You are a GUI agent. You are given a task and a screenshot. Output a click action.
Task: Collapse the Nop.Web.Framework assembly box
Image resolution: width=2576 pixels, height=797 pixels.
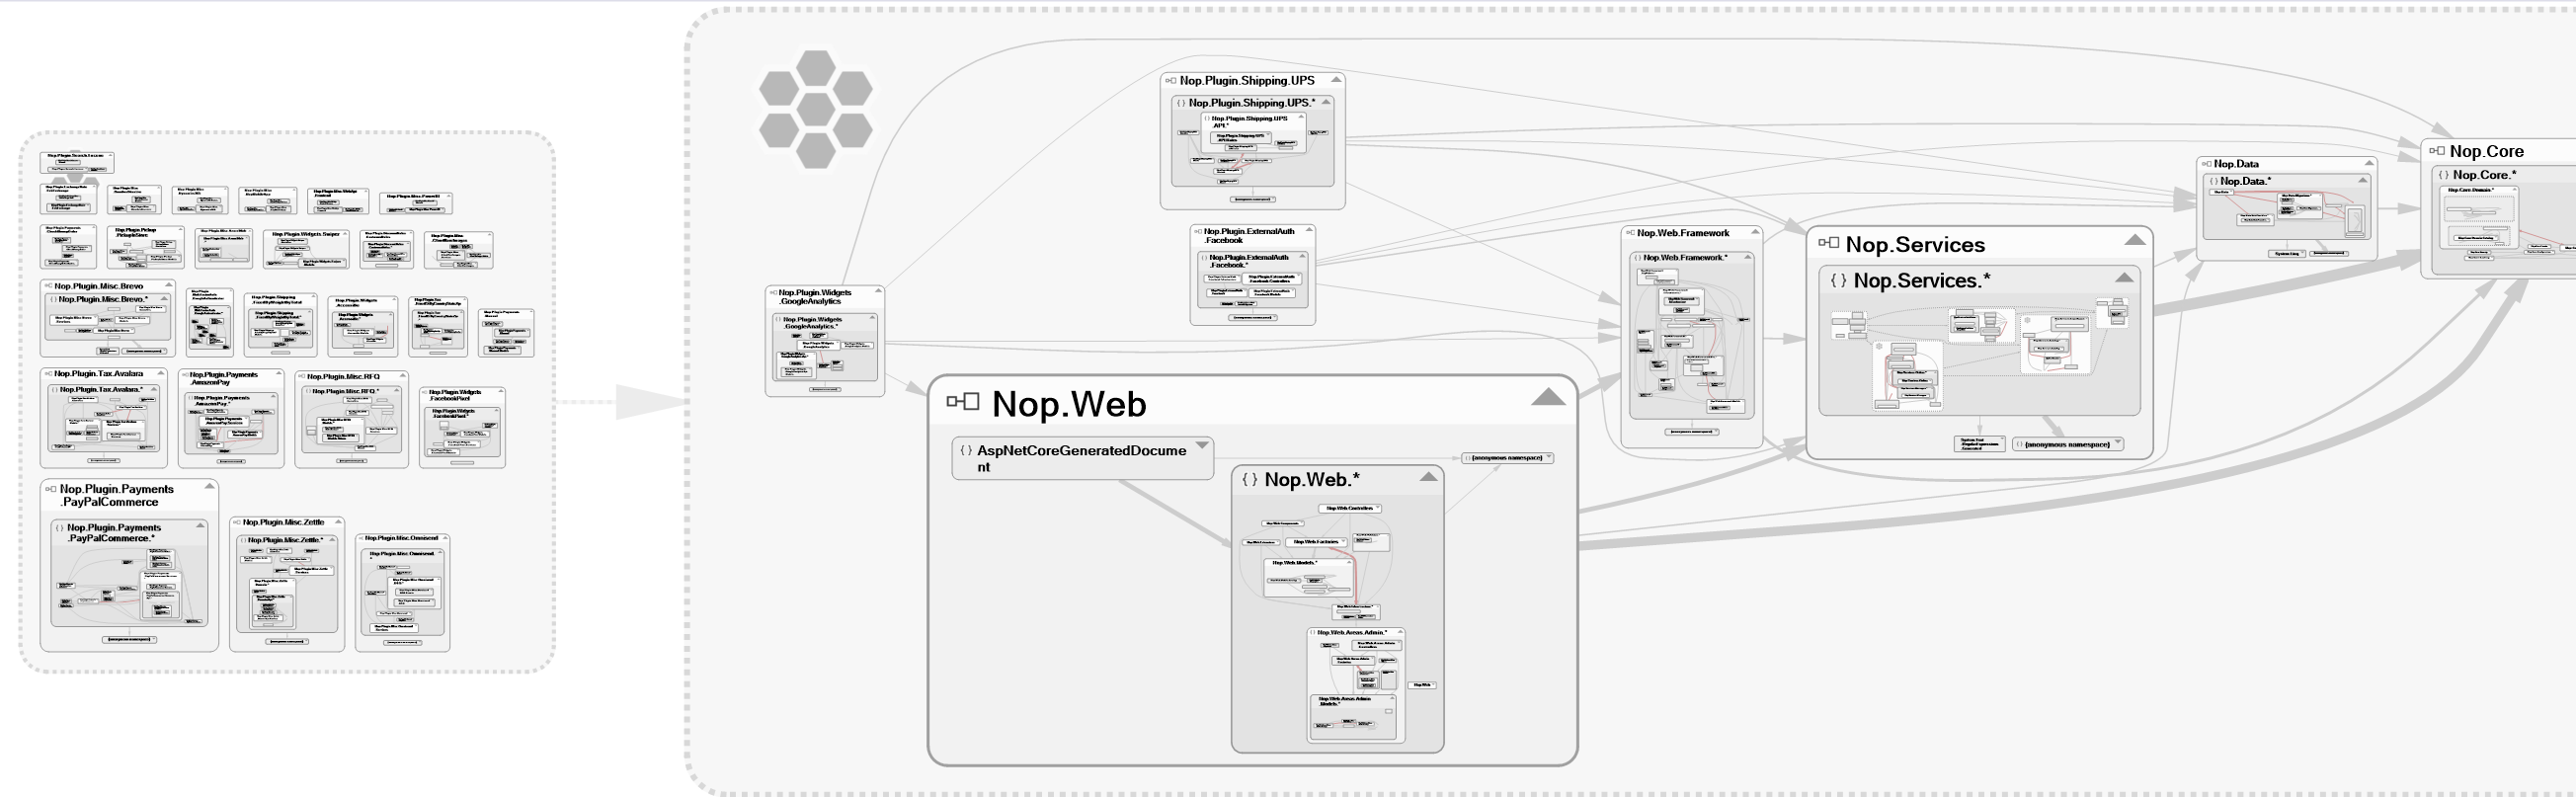[1755, 232]
